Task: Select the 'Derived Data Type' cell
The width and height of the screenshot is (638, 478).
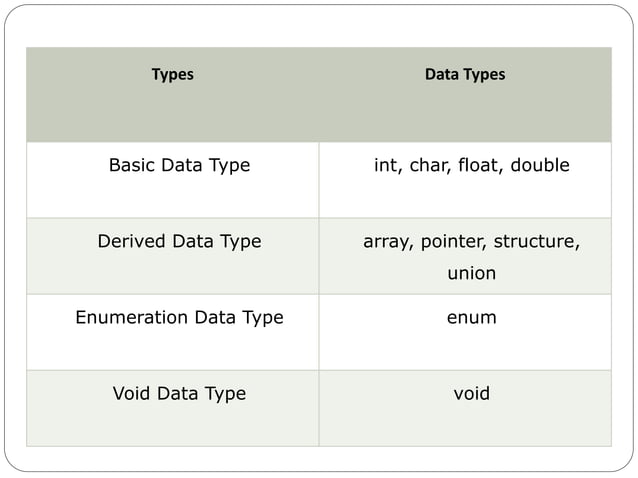Action: pos(179,242)
